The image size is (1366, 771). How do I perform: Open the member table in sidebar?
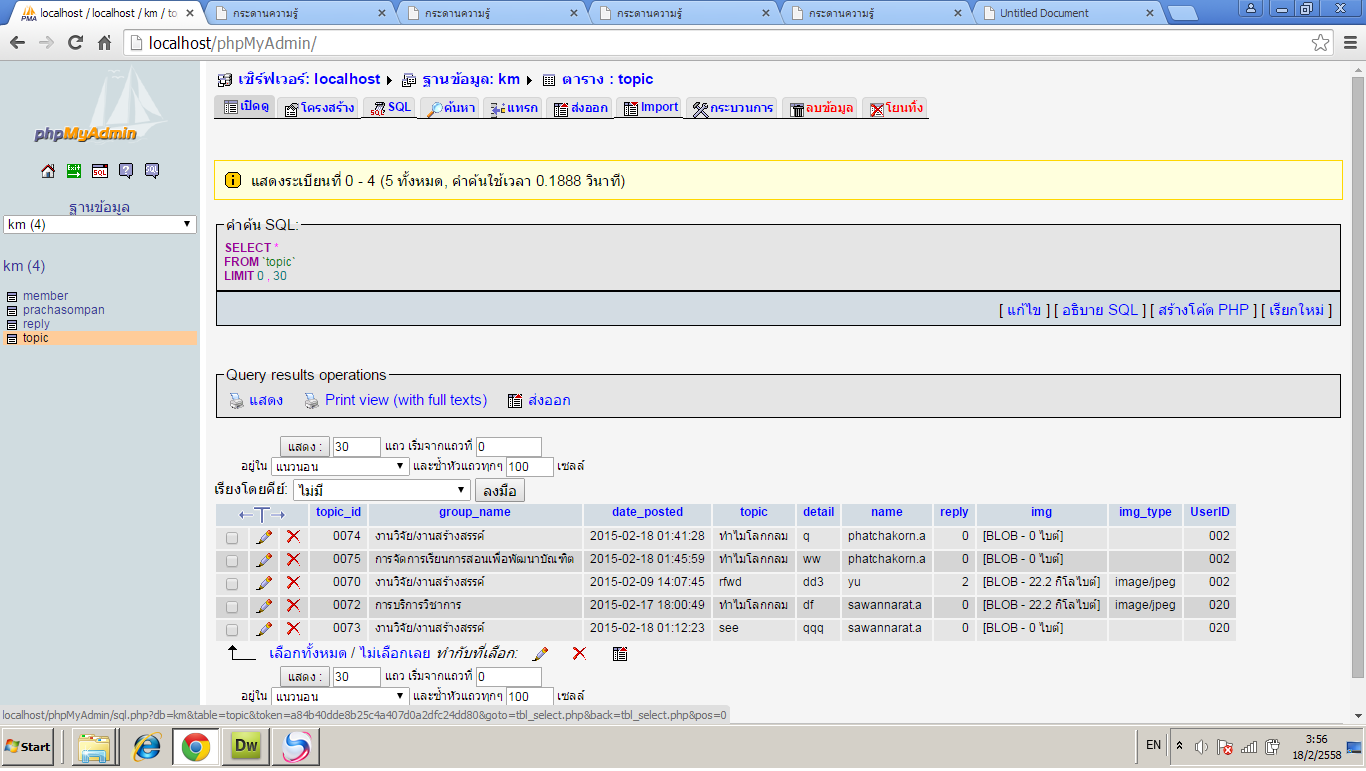[46, 296]
